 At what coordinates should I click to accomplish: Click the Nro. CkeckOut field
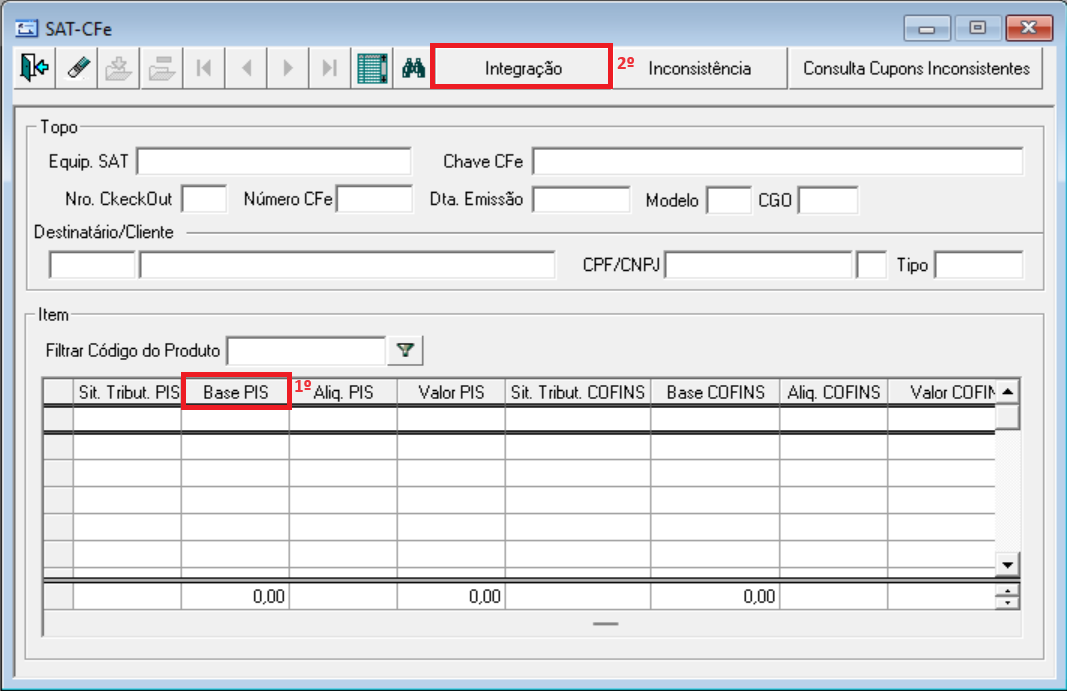click(x=204, y=199)
